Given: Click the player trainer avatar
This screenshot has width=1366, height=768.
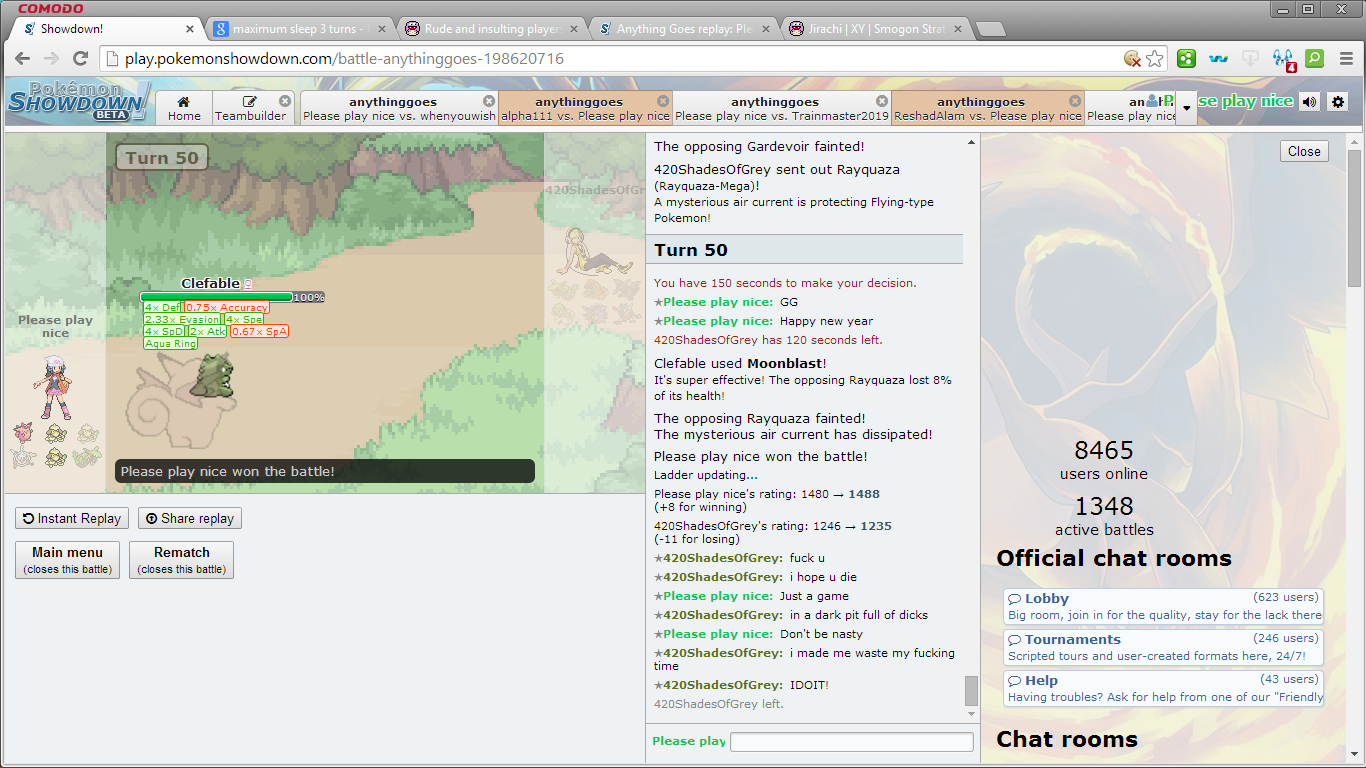Looking at the screenshot, I should [55, 387].
